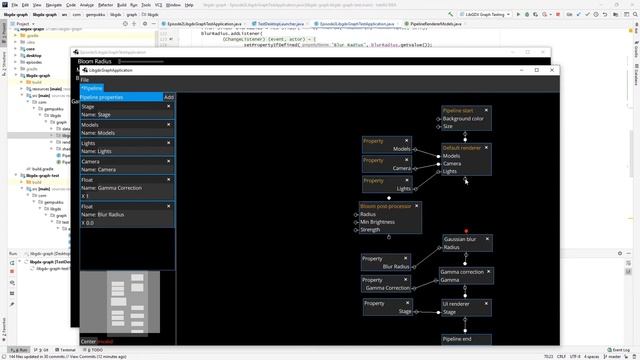Open the Project view dropdown
The image size is (640, 360).
pos(22,24)
